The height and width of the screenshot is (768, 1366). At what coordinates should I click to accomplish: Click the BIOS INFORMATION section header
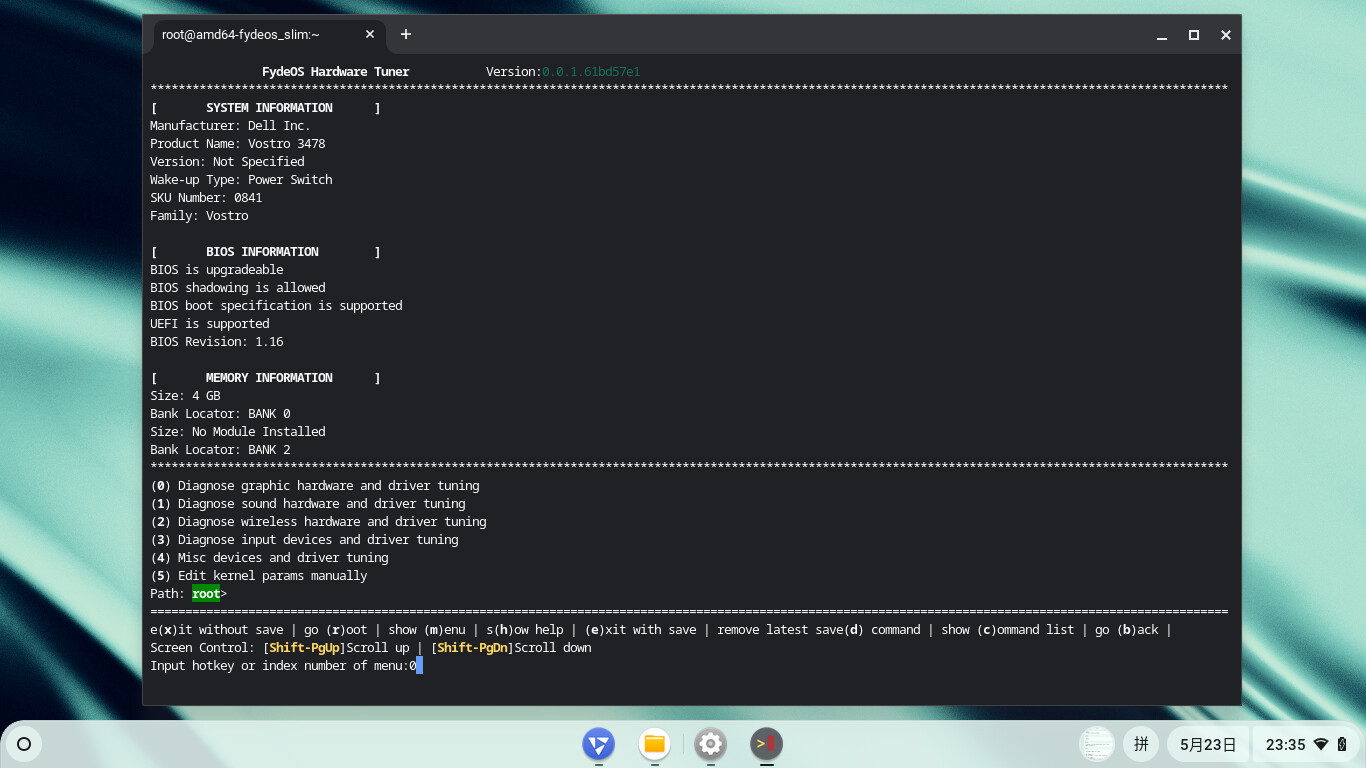[x=265, y=252]
